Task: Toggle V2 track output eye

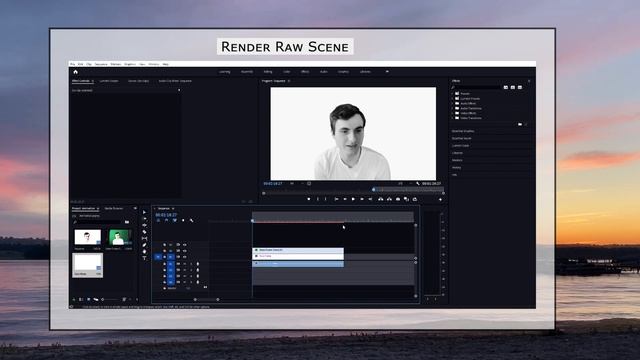Action: [x=184, y=251]
